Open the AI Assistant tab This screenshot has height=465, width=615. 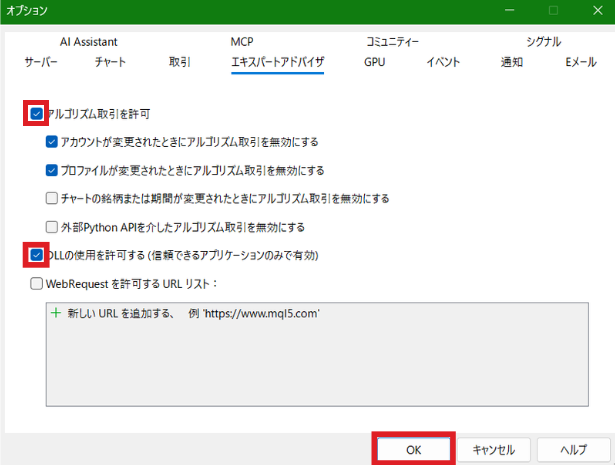[88, 42]
